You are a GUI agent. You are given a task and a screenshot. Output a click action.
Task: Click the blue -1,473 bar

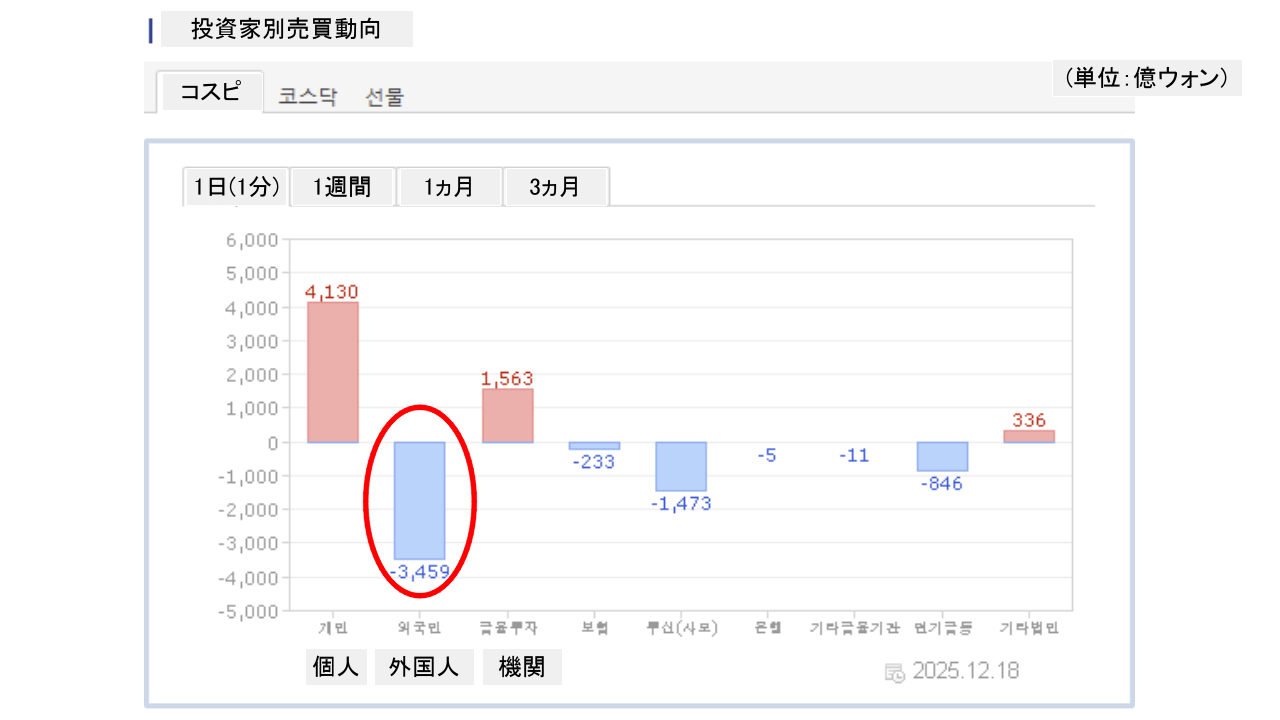(x=681, y=466)
